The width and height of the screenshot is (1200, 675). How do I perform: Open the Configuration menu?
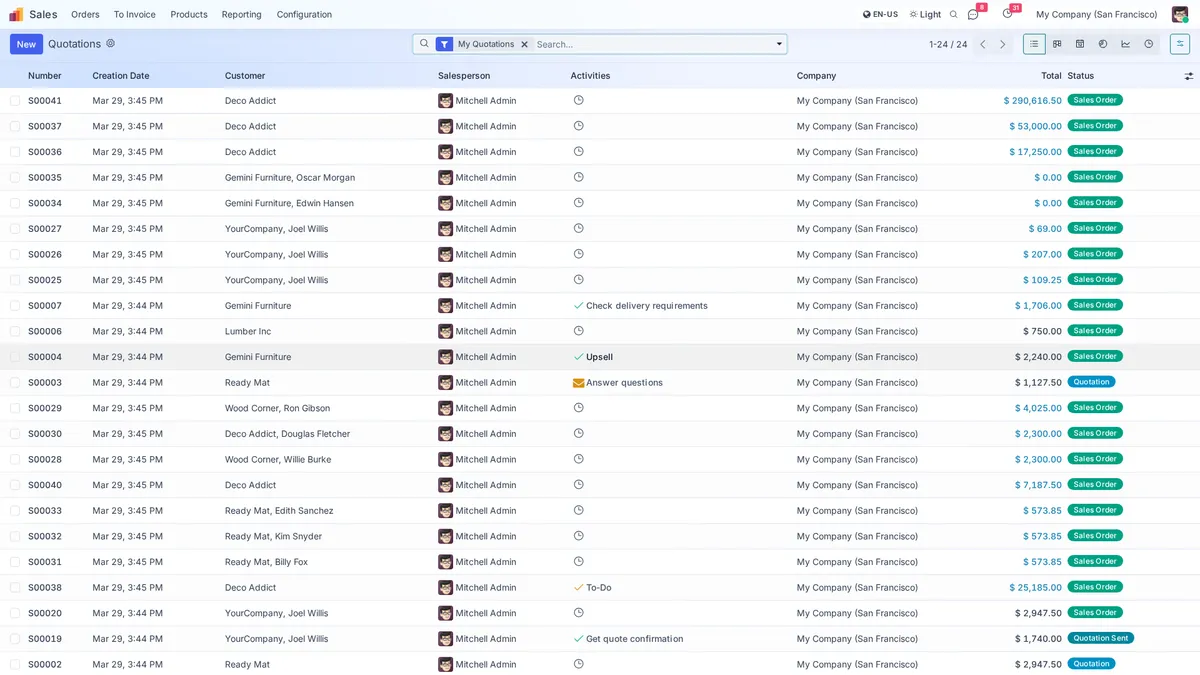pyautogui.click(x=303, y=14)
